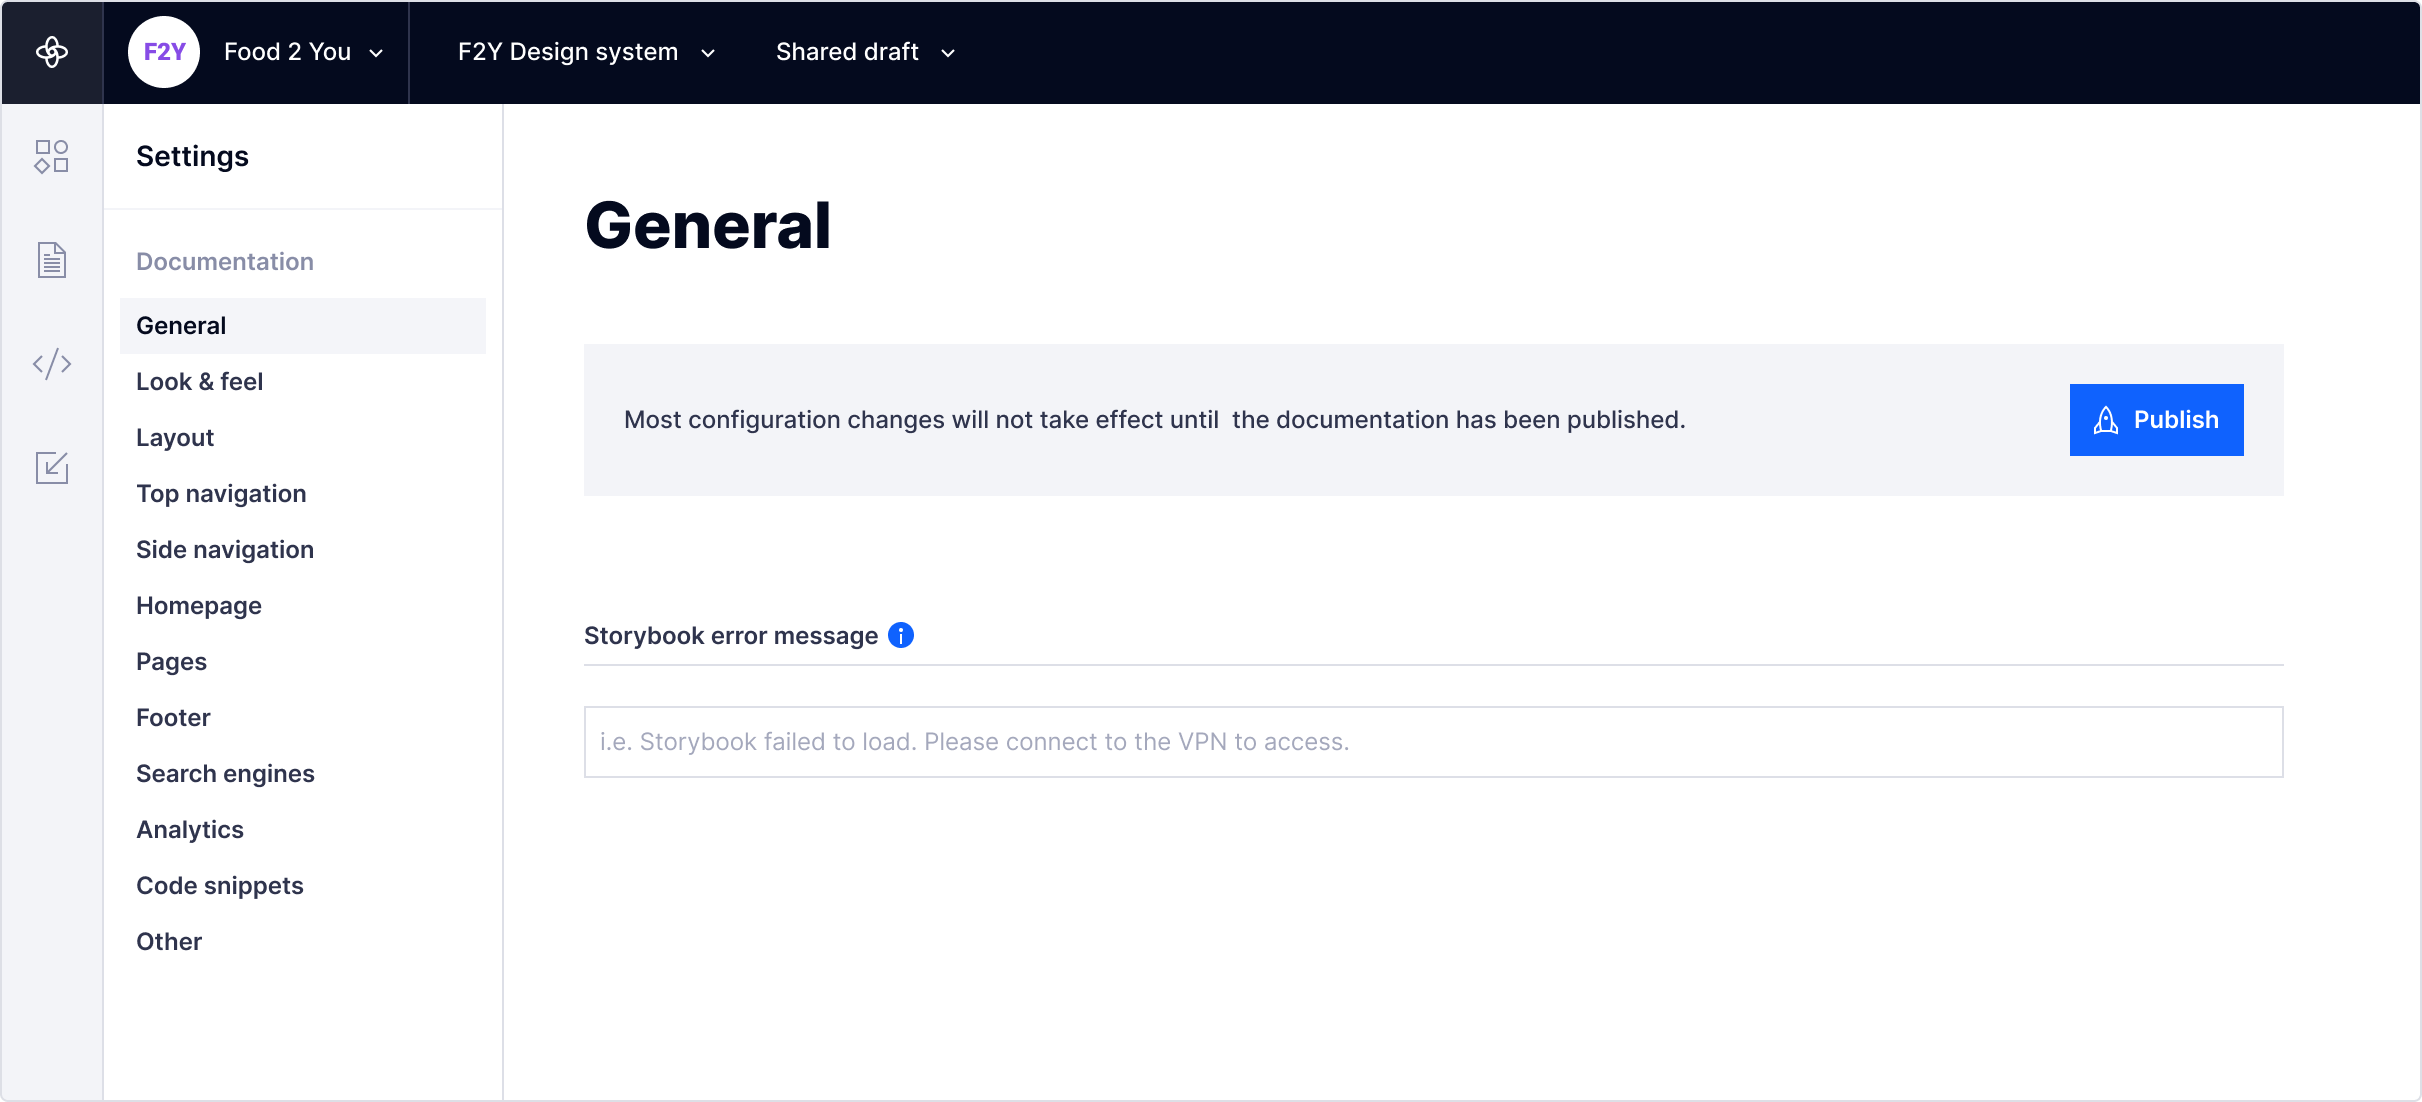Click the F2Y workspace avatar
The image size is (2422, 1102).
[164, 52]
